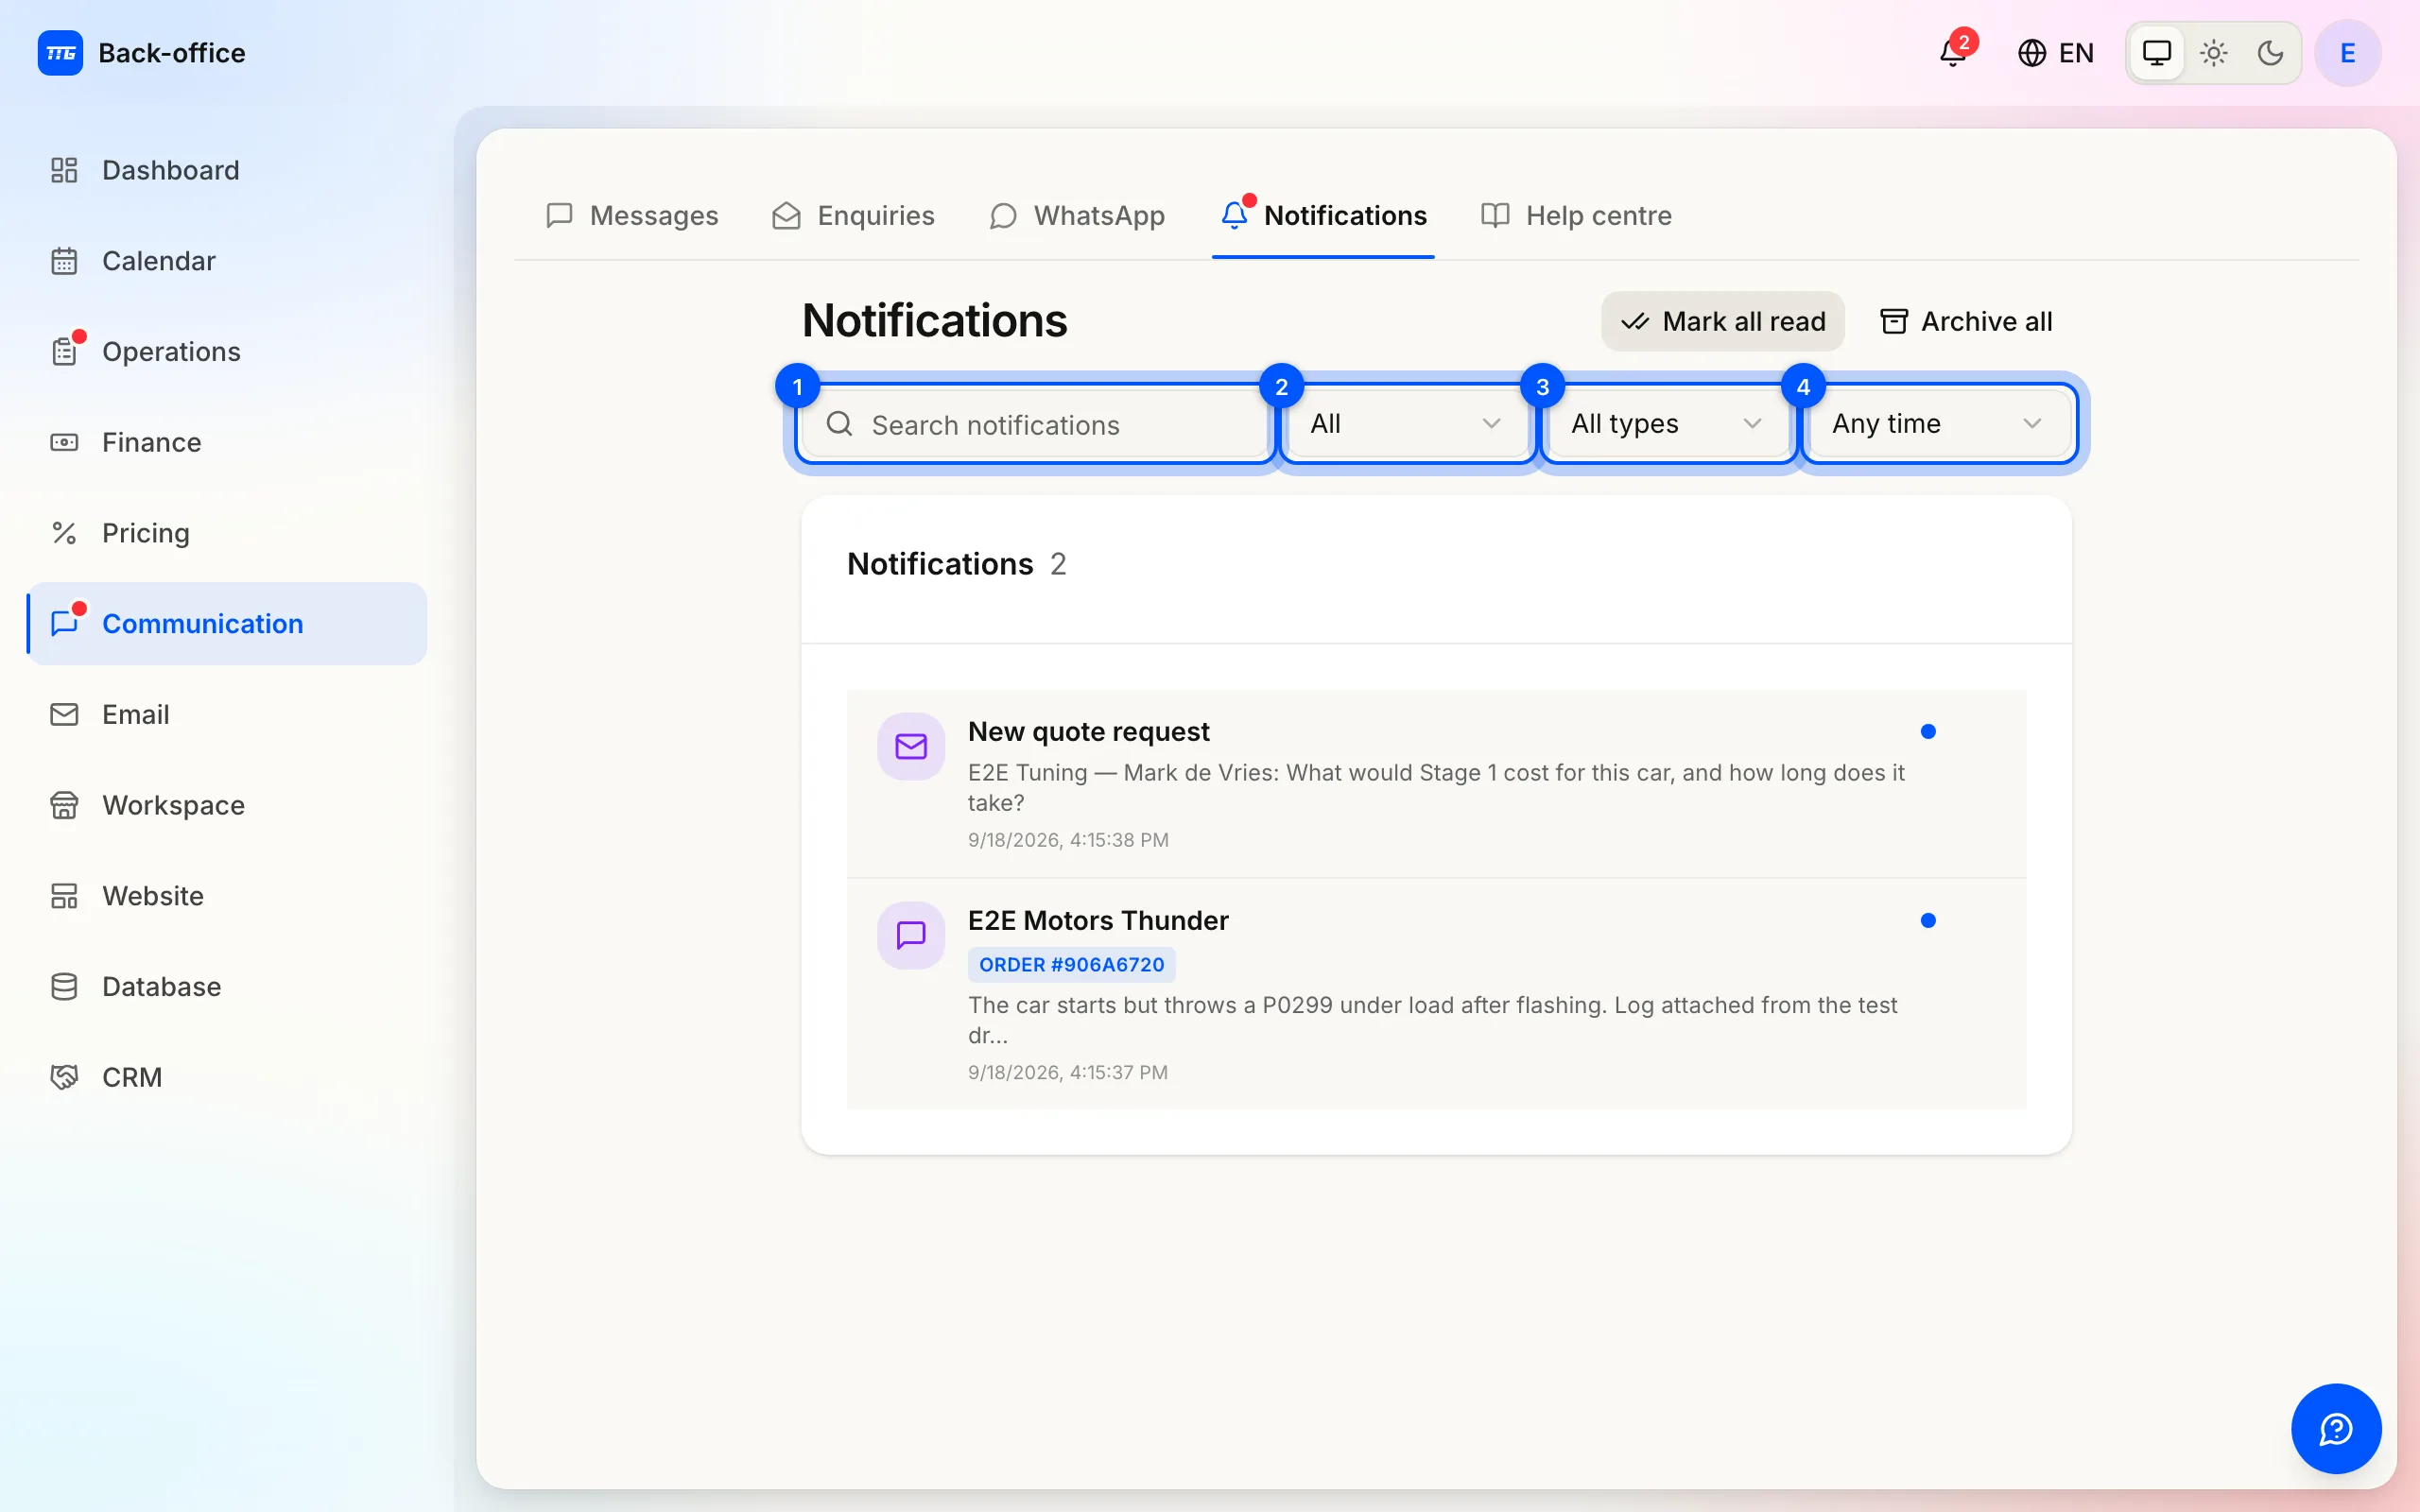The width and height of the screenshot is (2420, 1512).
Task: Click the ORDER #906A6720 tag
Action: 1071,965
